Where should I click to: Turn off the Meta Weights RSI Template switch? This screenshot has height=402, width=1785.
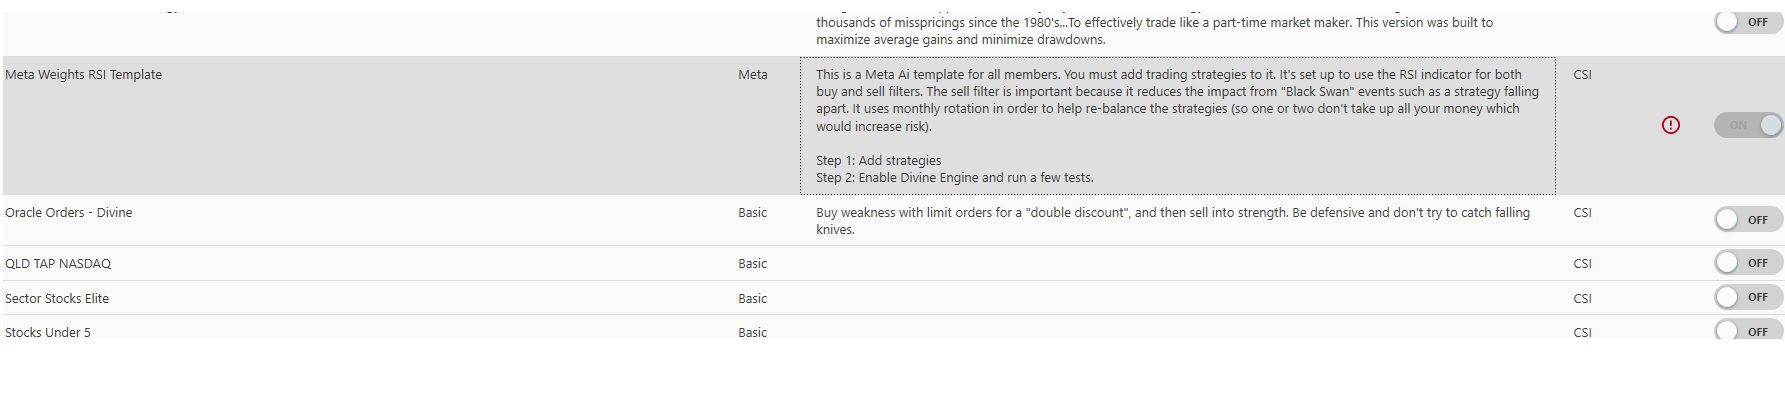coord(1748,125)
